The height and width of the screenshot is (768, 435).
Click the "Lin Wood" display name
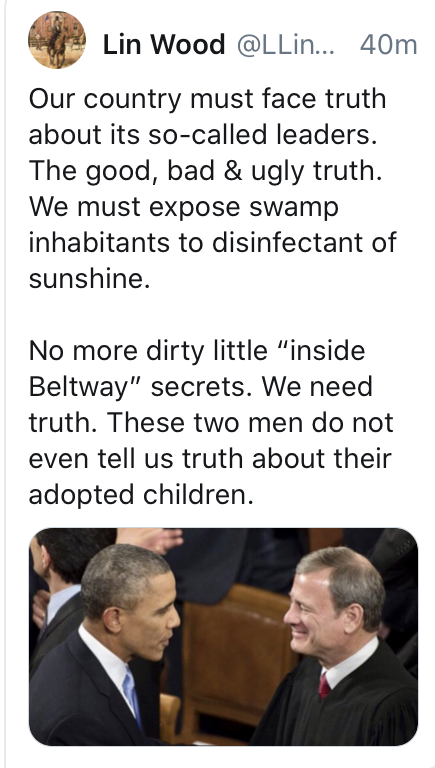coord(164,45)
